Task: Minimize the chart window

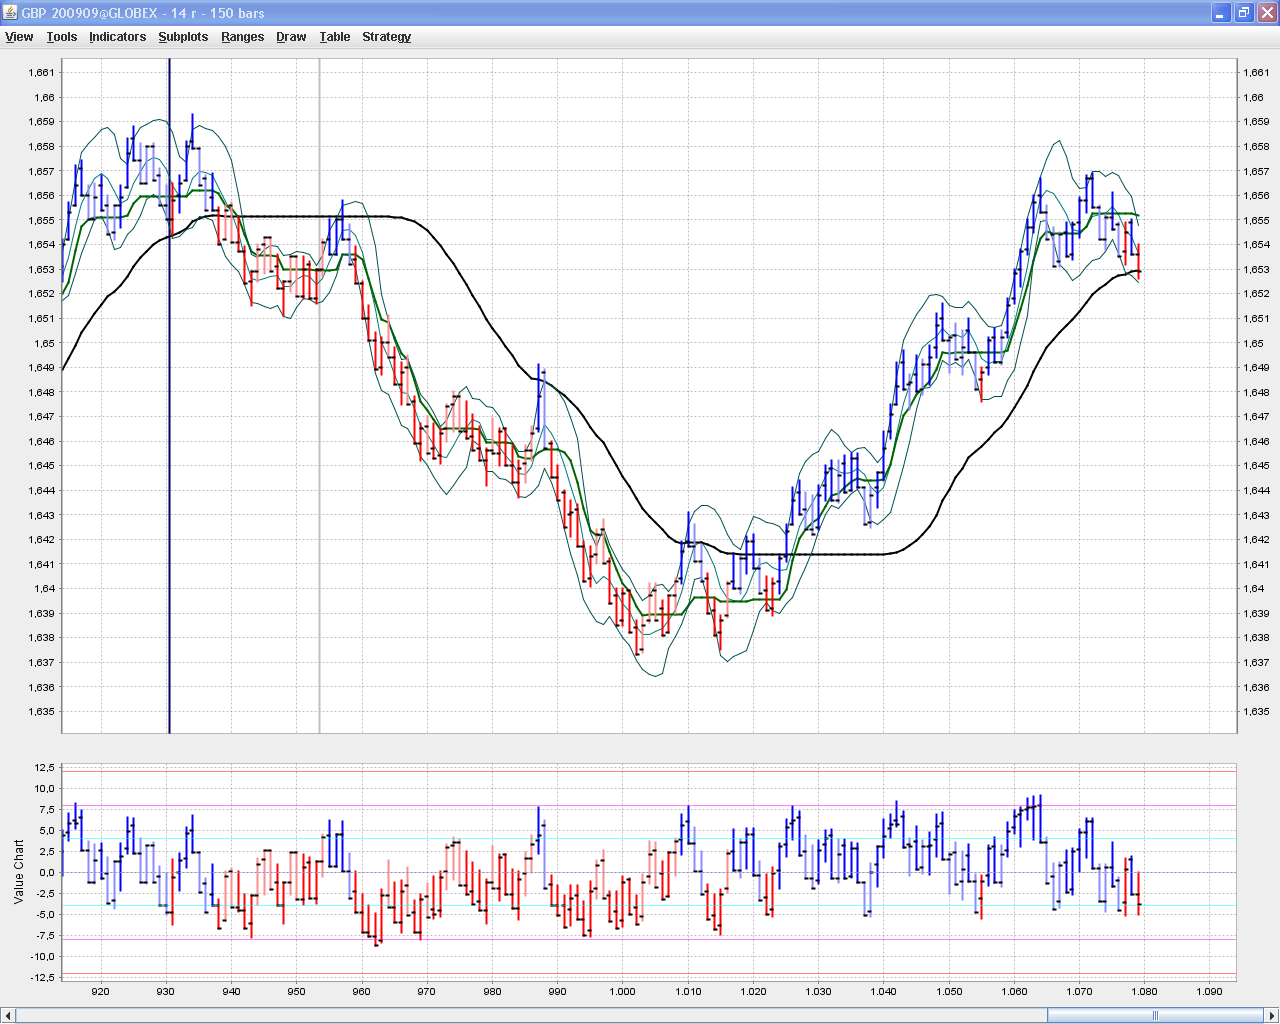Action: (1221, 13)
